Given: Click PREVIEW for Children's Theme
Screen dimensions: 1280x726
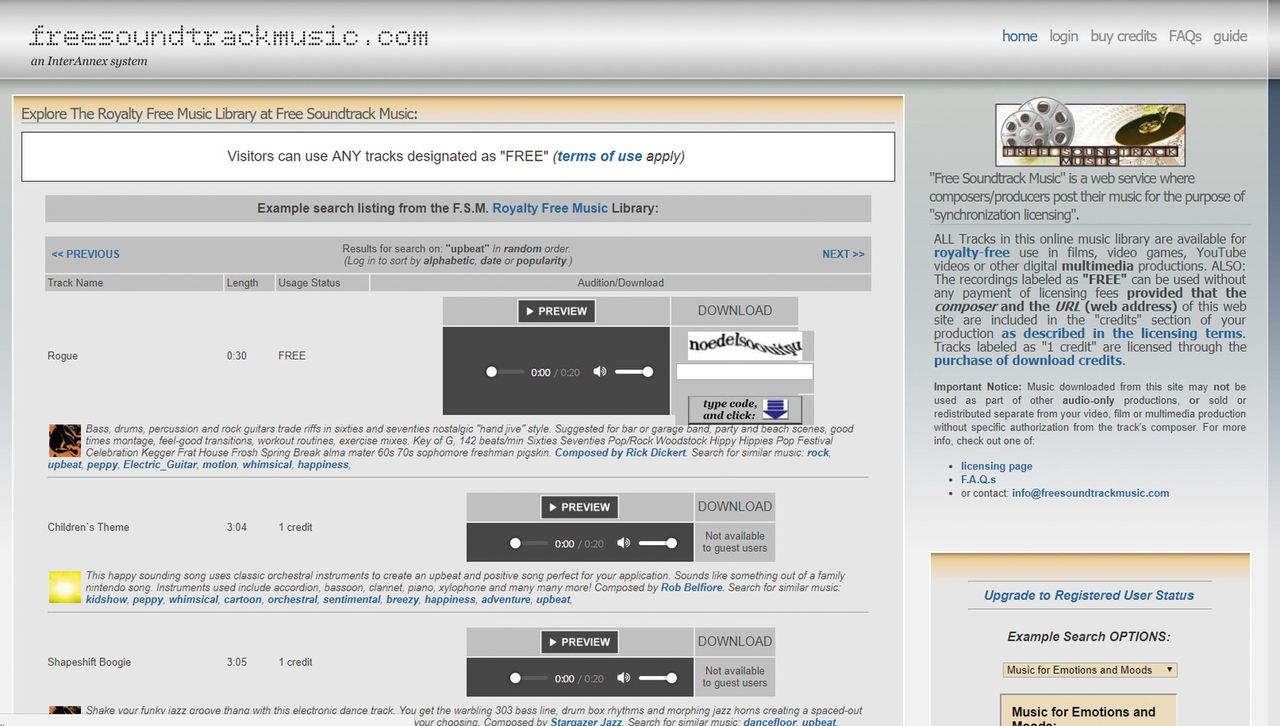Looking at the screenshot, I should (580, 507).
